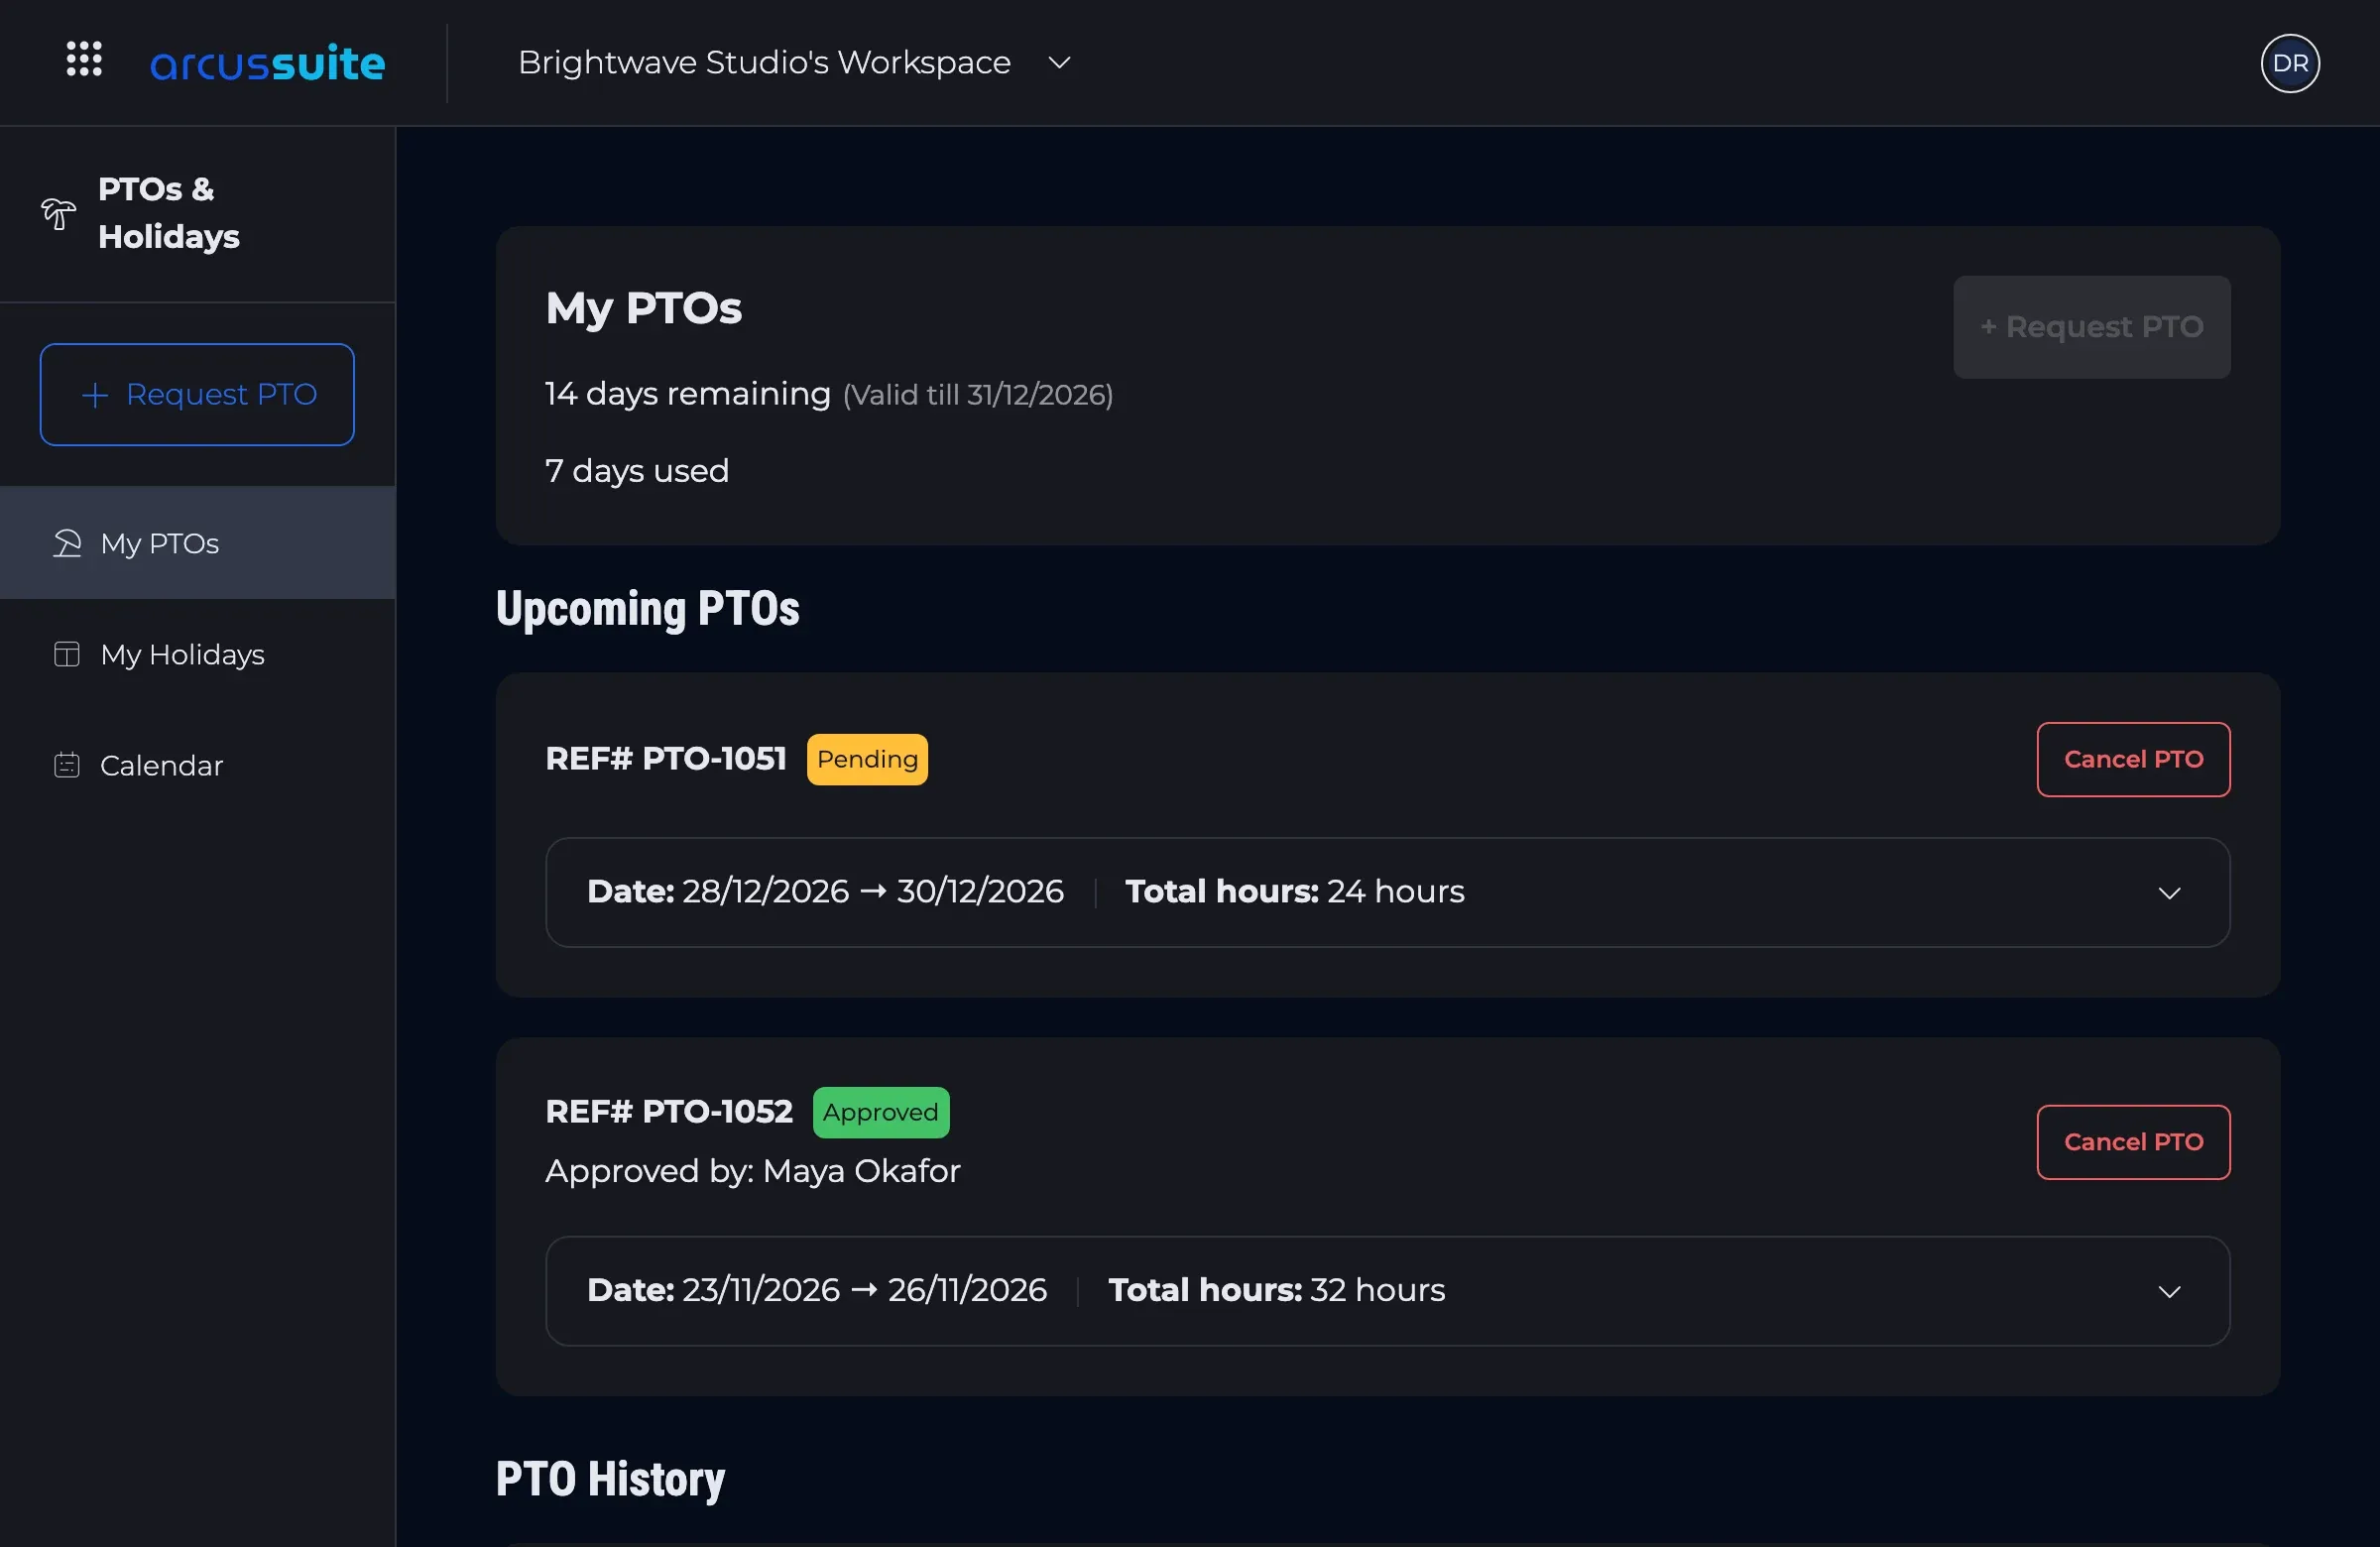Open the workspace switcher chevron

(x=1059, y=63)
